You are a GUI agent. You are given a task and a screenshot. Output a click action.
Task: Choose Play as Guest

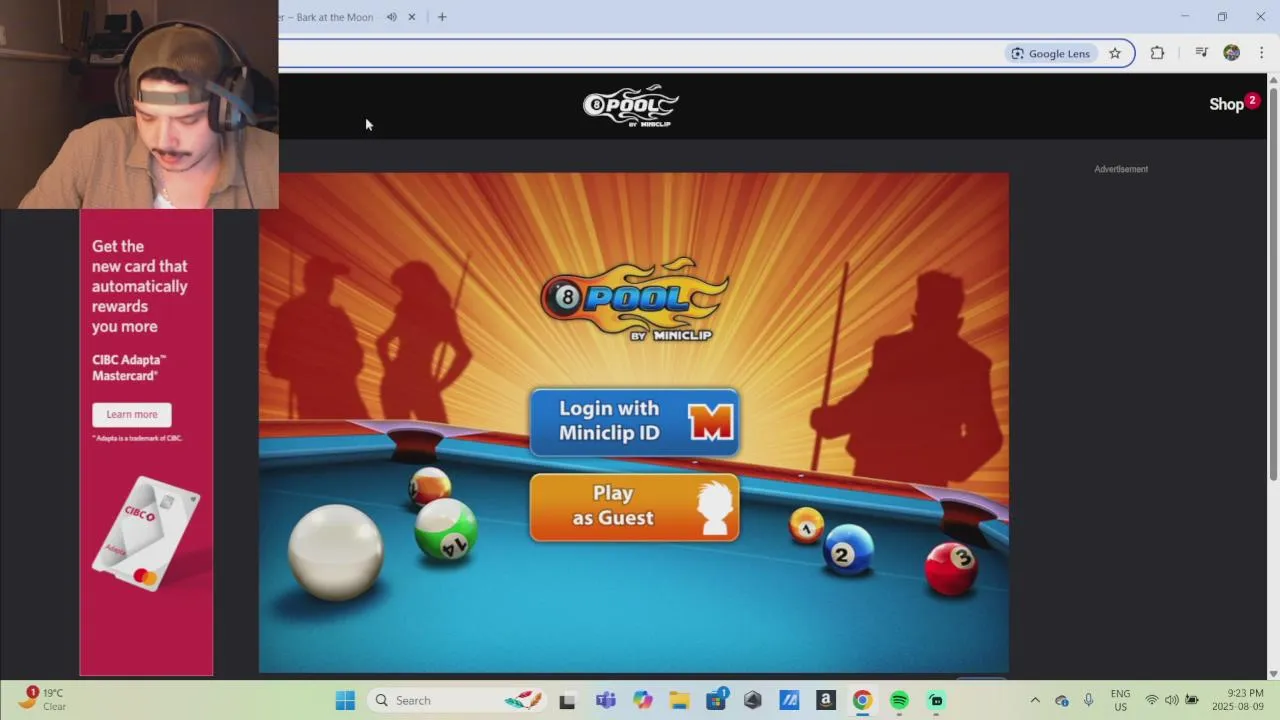(x=634, y=507)
